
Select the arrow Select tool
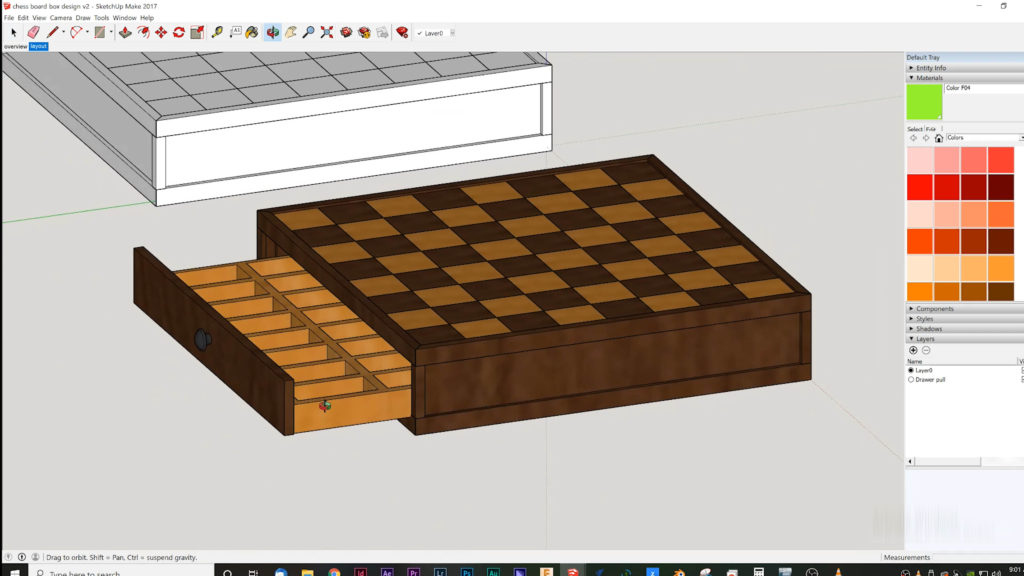pos(14,33)
